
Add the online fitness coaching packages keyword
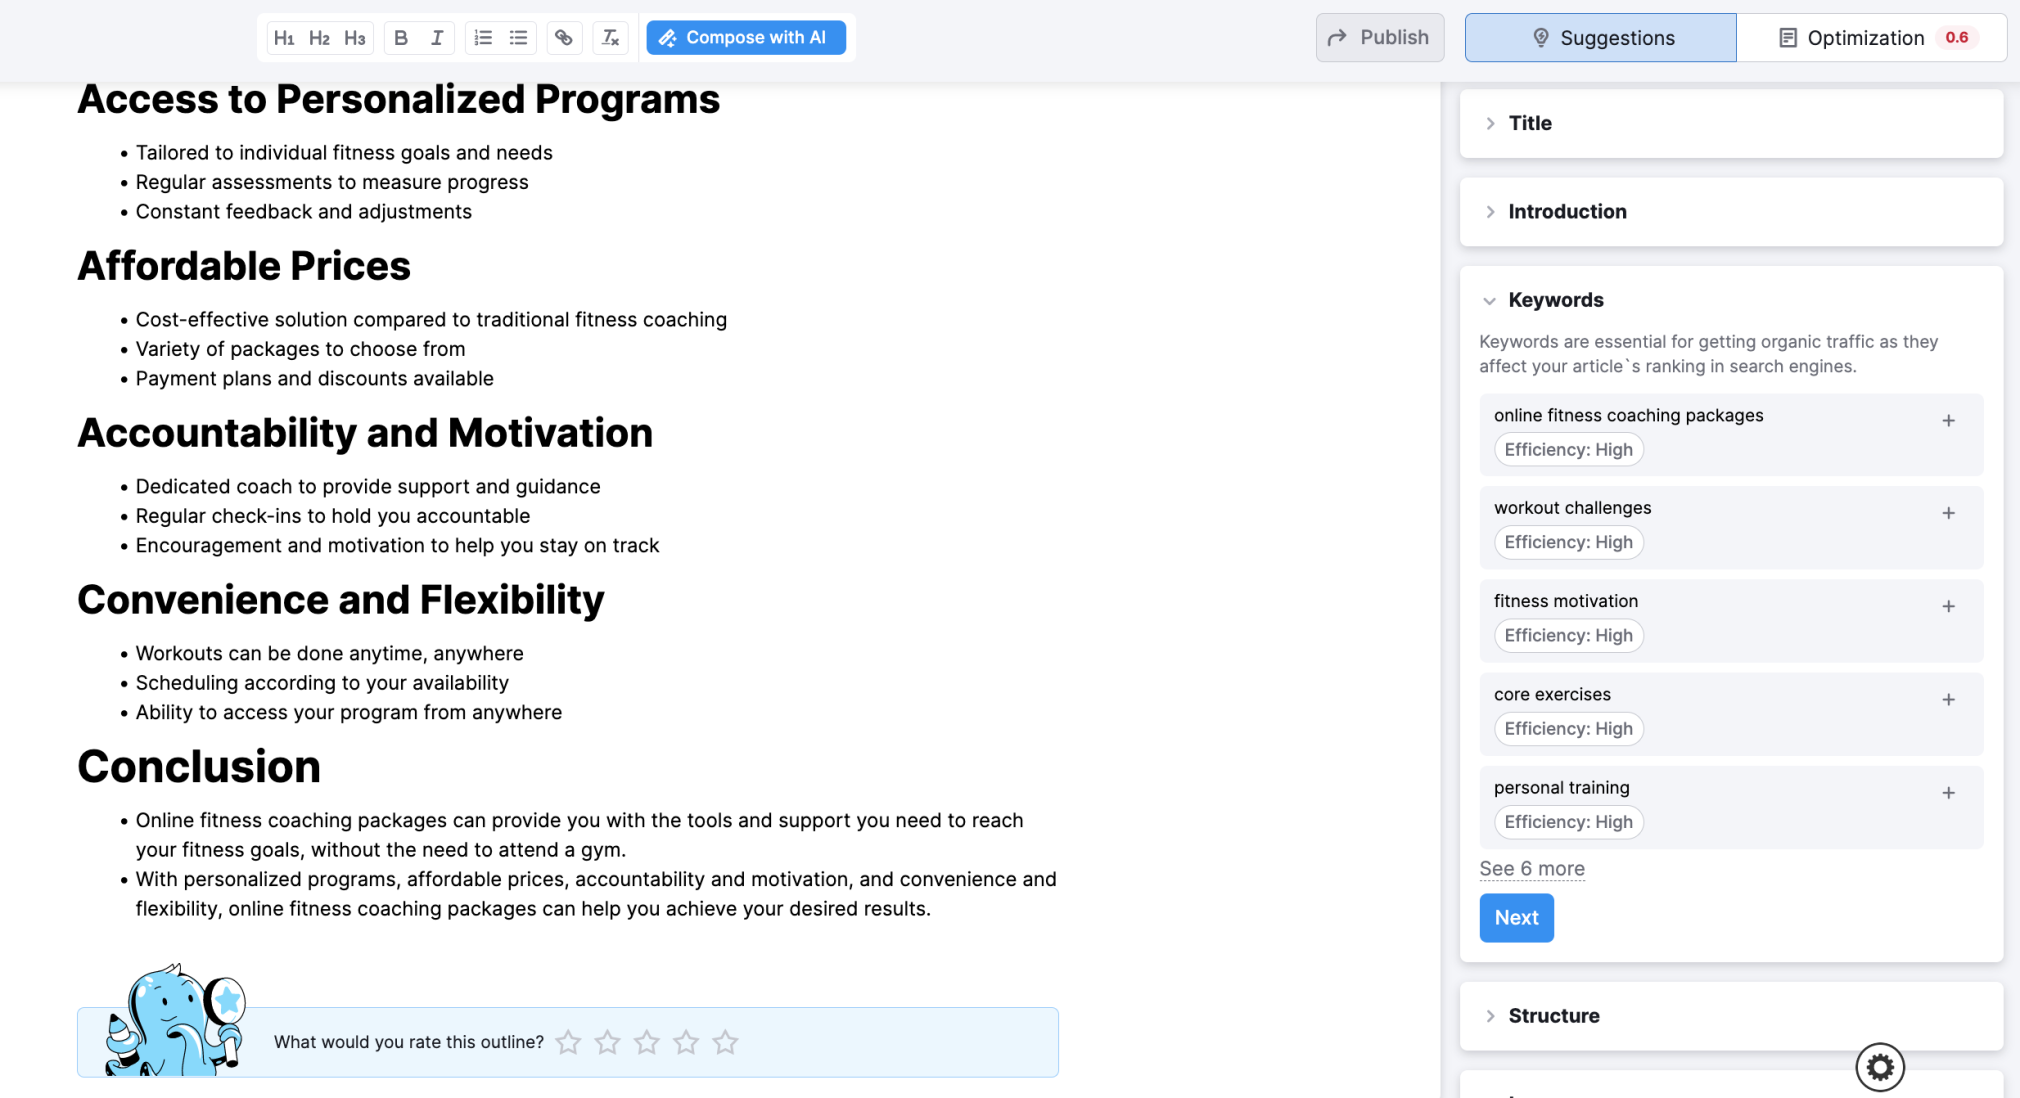1948,419
